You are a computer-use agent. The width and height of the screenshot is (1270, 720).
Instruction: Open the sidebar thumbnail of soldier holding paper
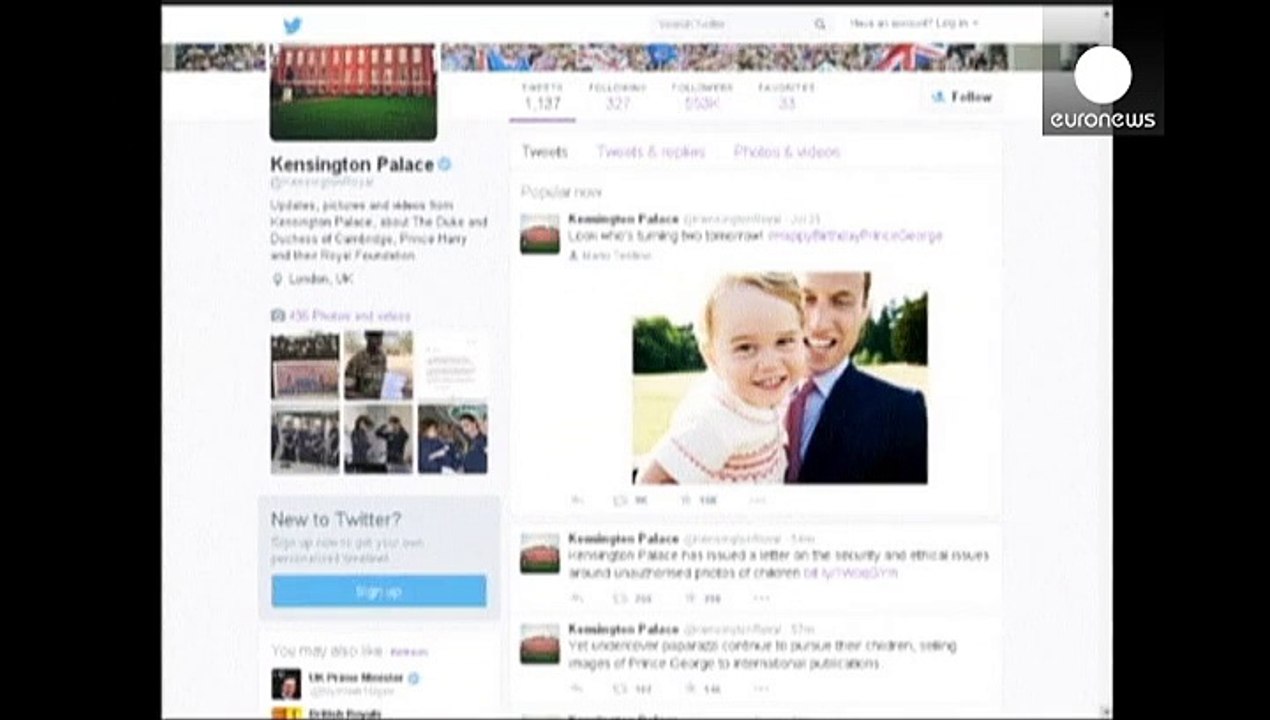[378, 365]
